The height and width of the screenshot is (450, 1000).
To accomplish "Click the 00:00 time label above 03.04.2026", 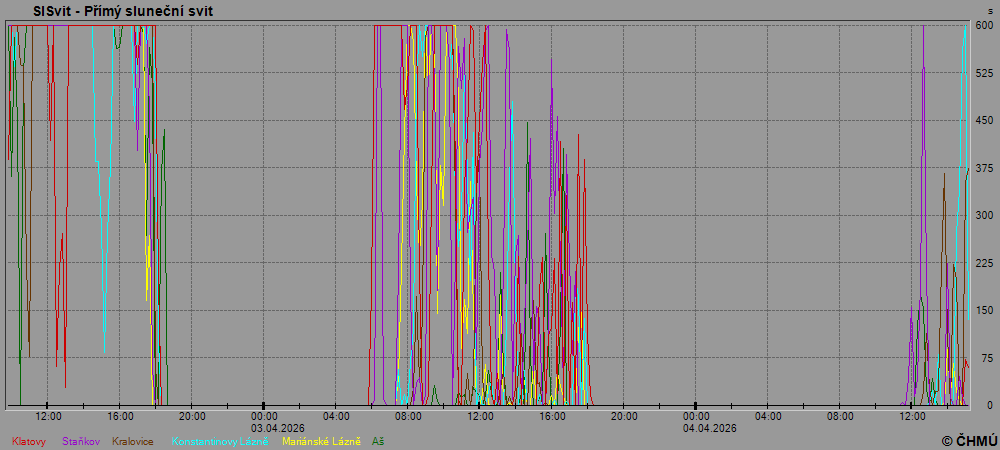I will coord(264,416).
